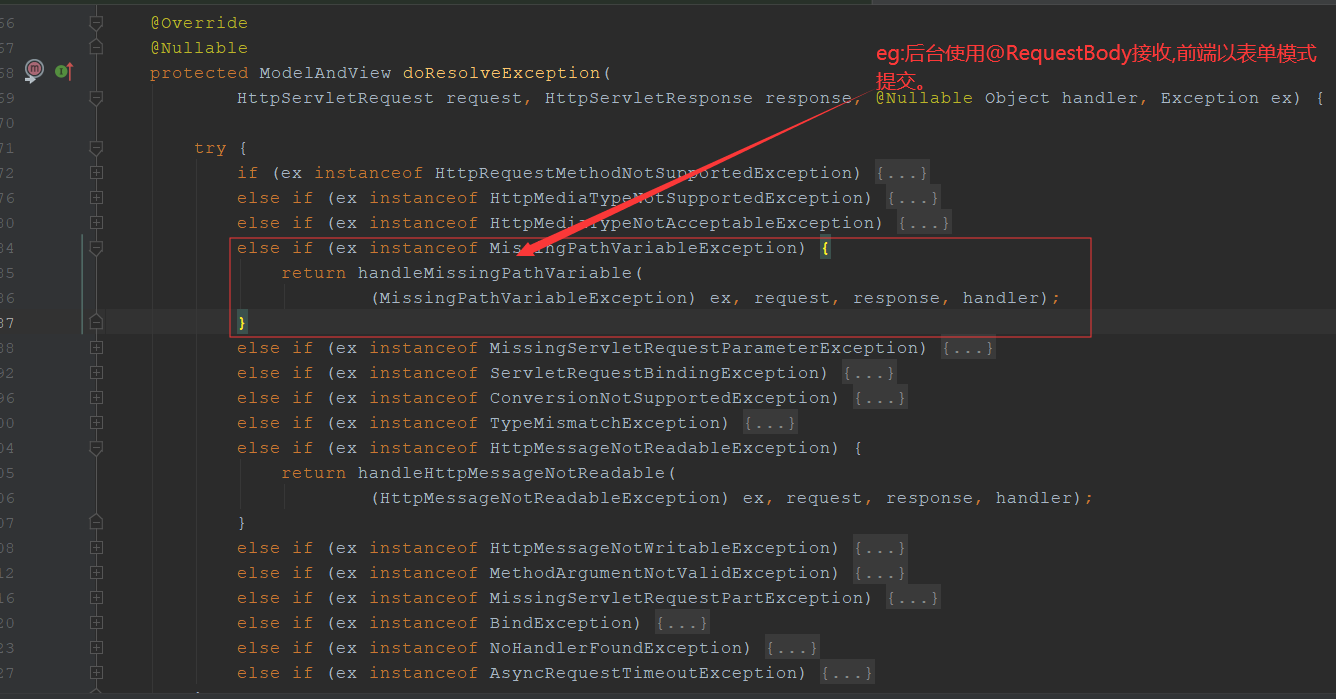Click the protected keyword
This screenshot has height=699, width=1336.
tap(199, 72)
